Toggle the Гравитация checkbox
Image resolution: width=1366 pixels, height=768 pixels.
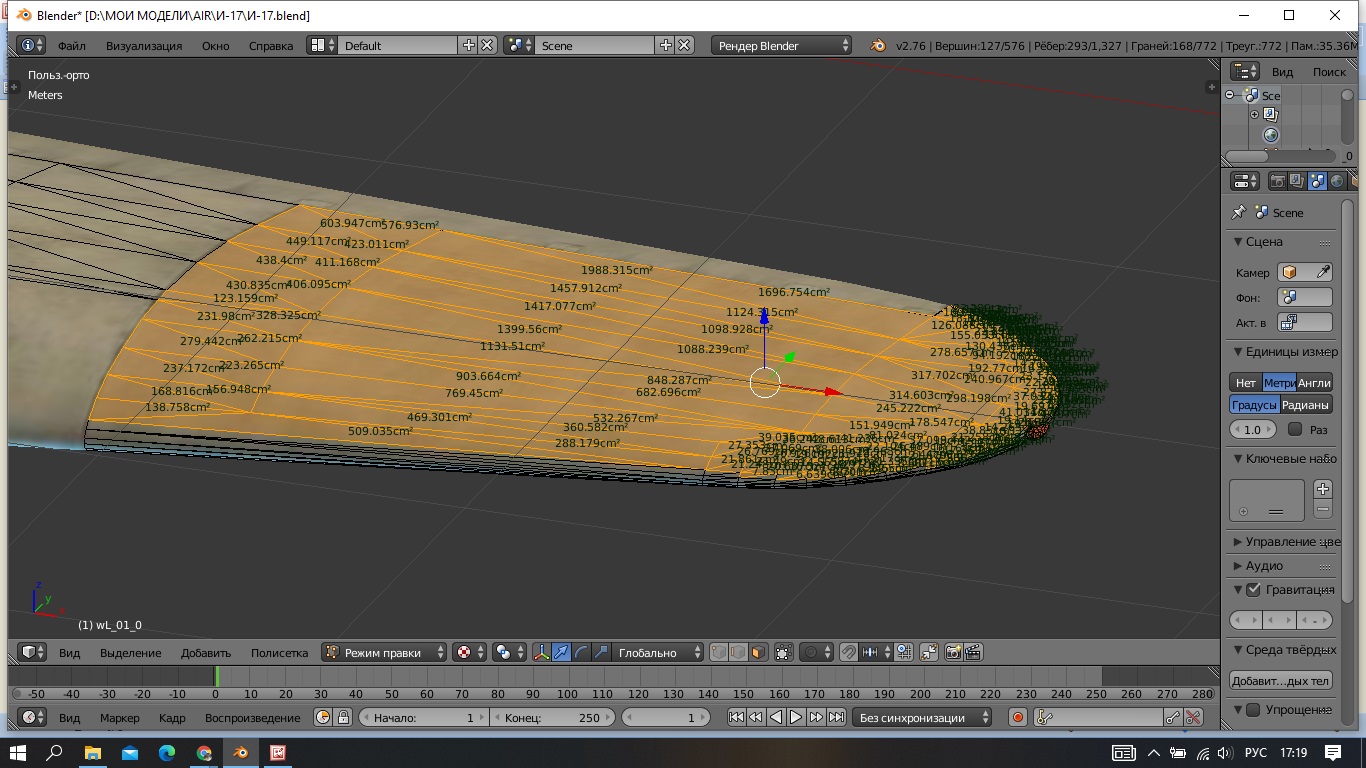coord(1253,590)
